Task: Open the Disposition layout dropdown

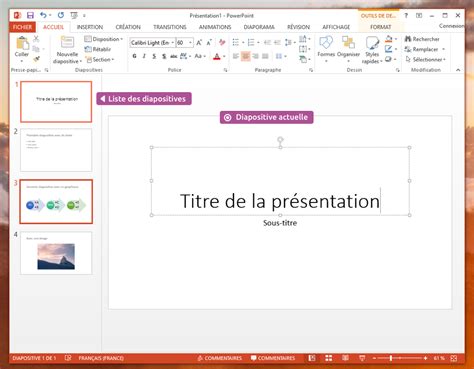Action: click(x=103, y=39)
